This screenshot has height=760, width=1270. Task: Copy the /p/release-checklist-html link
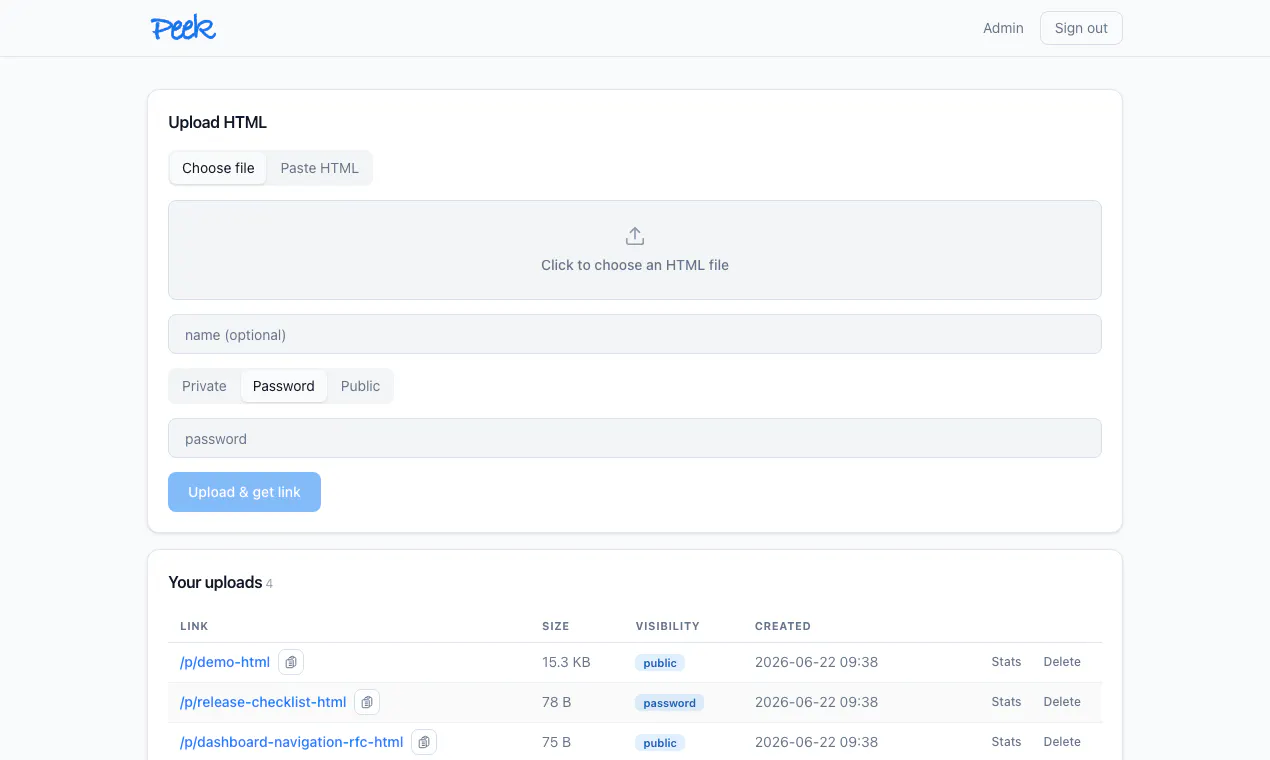[x=367, y=702]
